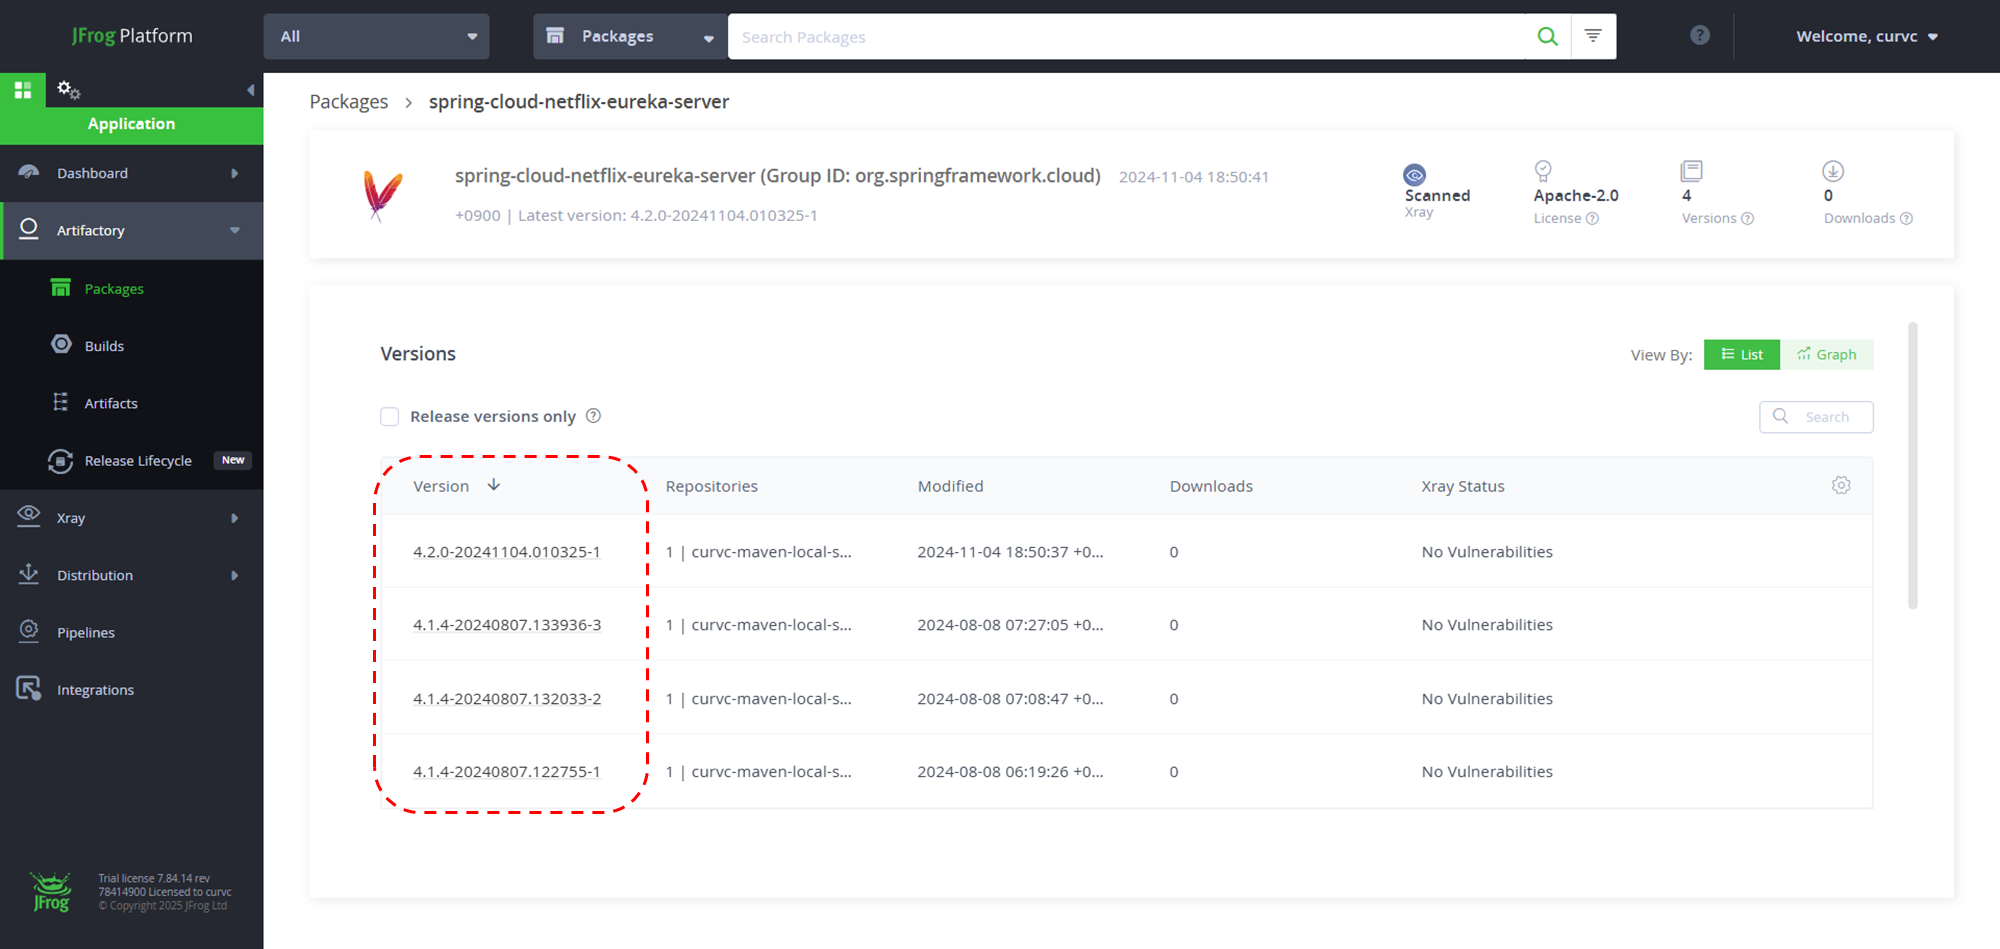
Task: Open the Packages search type dropdown
Action: [630, 36]
